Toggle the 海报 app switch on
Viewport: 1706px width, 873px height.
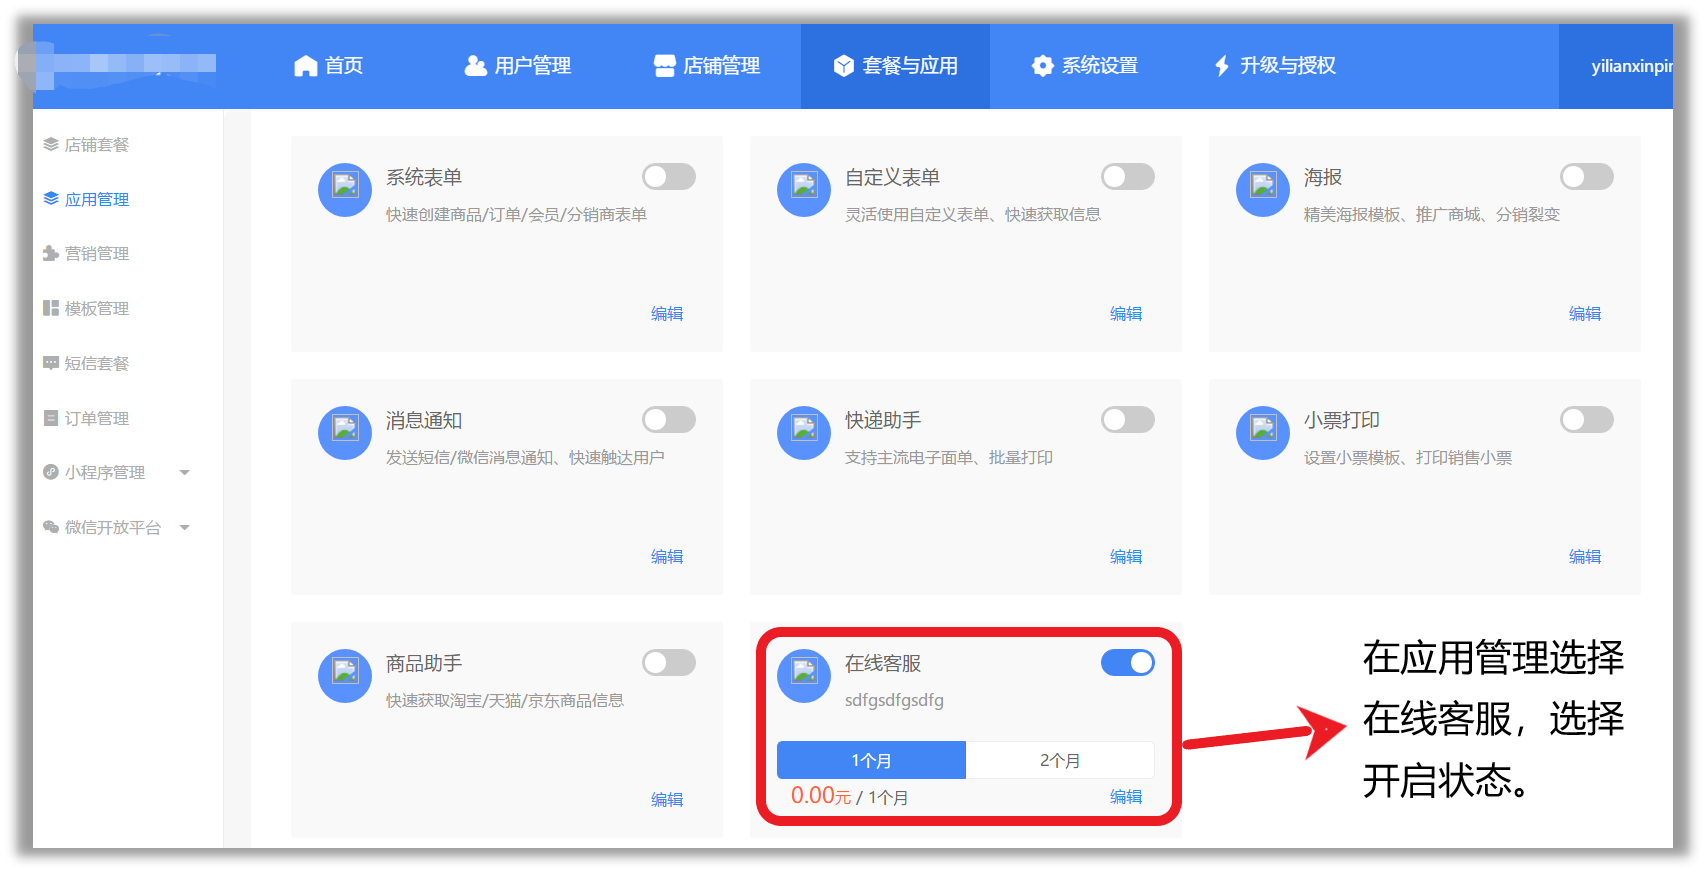[x=1587, y=177]
